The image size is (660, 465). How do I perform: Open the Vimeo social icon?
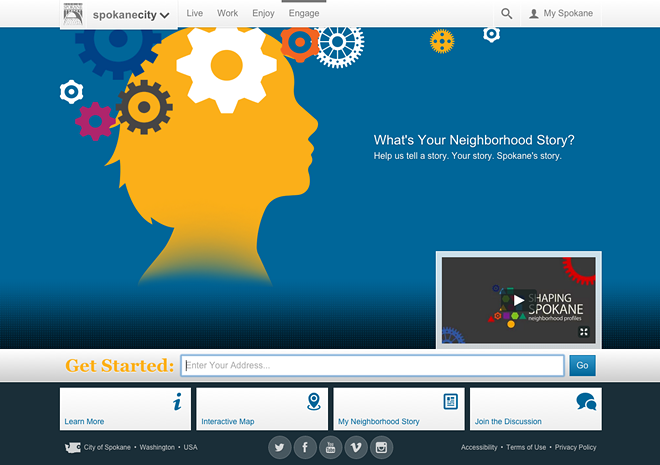pos(356,447)
